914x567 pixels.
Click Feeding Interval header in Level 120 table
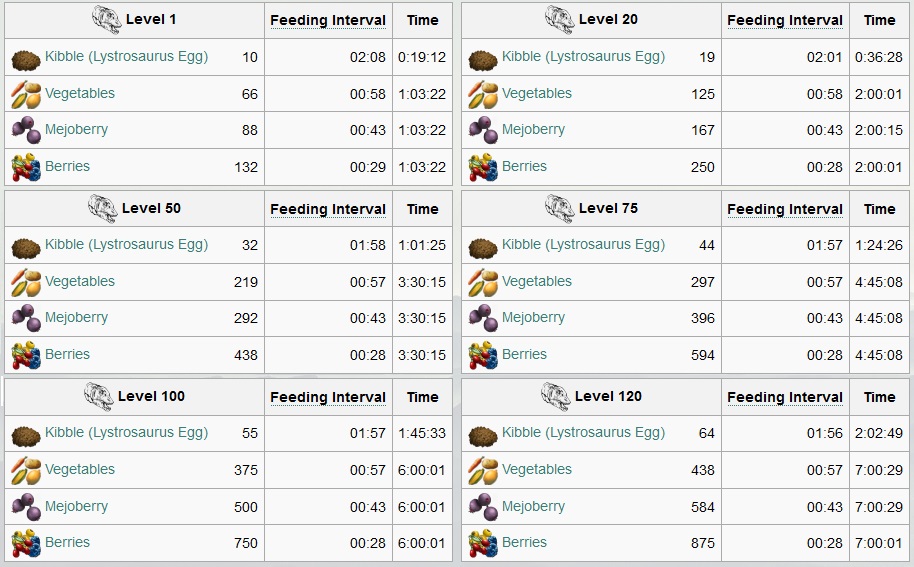[785, 397]
